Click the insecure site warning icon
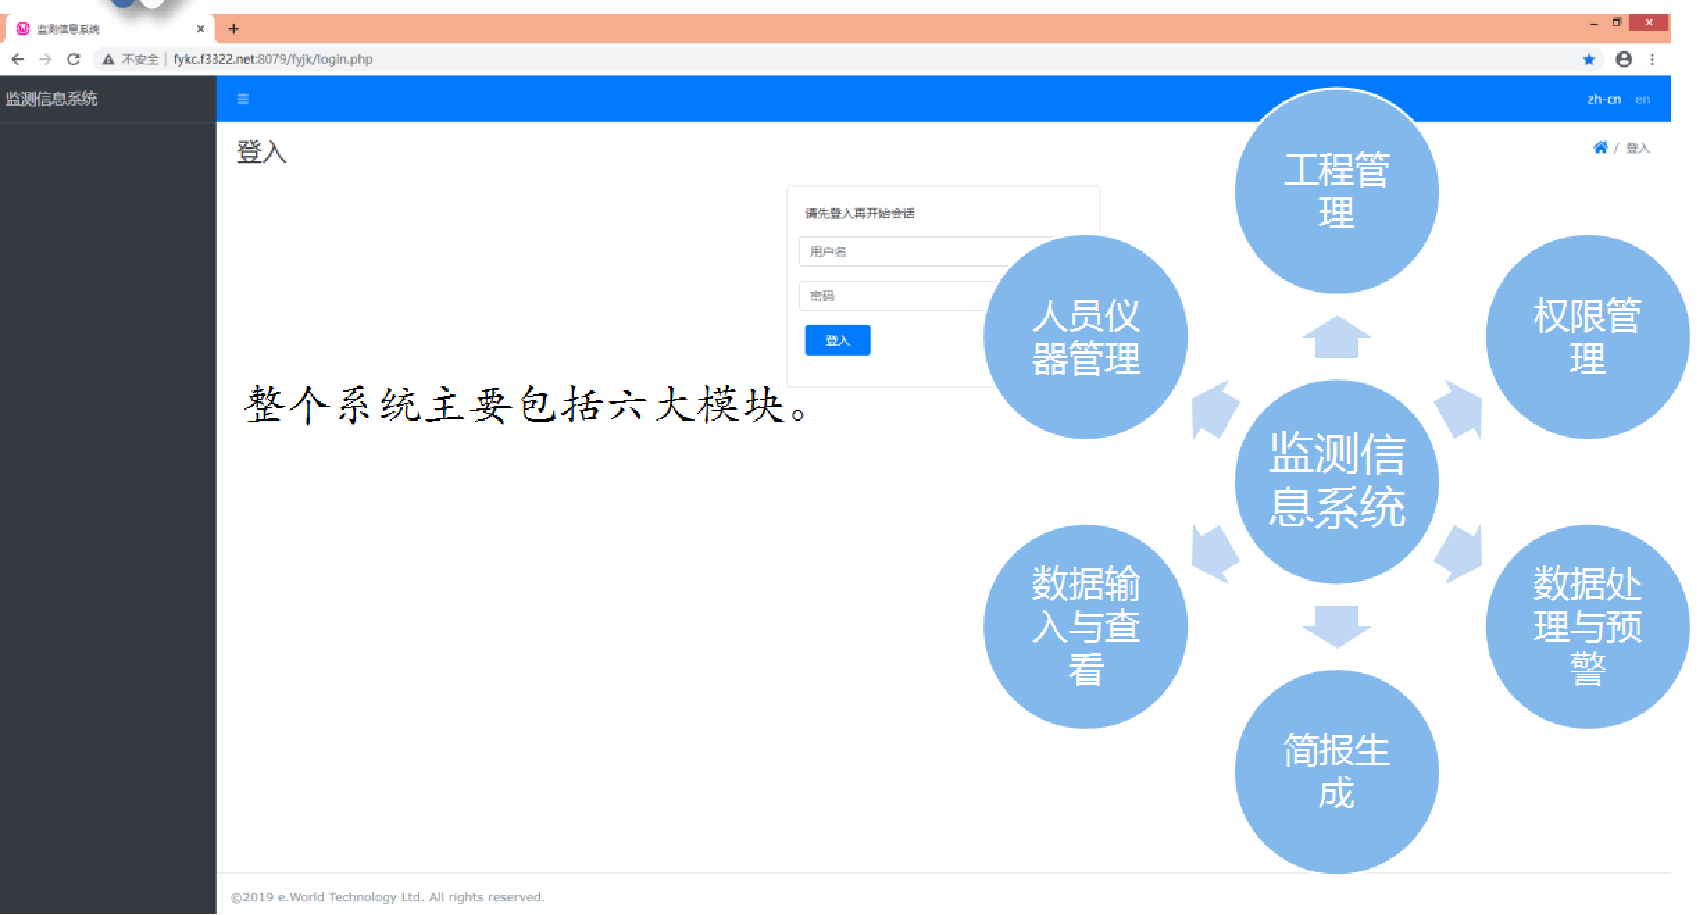This screenshot has width=1697, height=915. coord(108,59)
